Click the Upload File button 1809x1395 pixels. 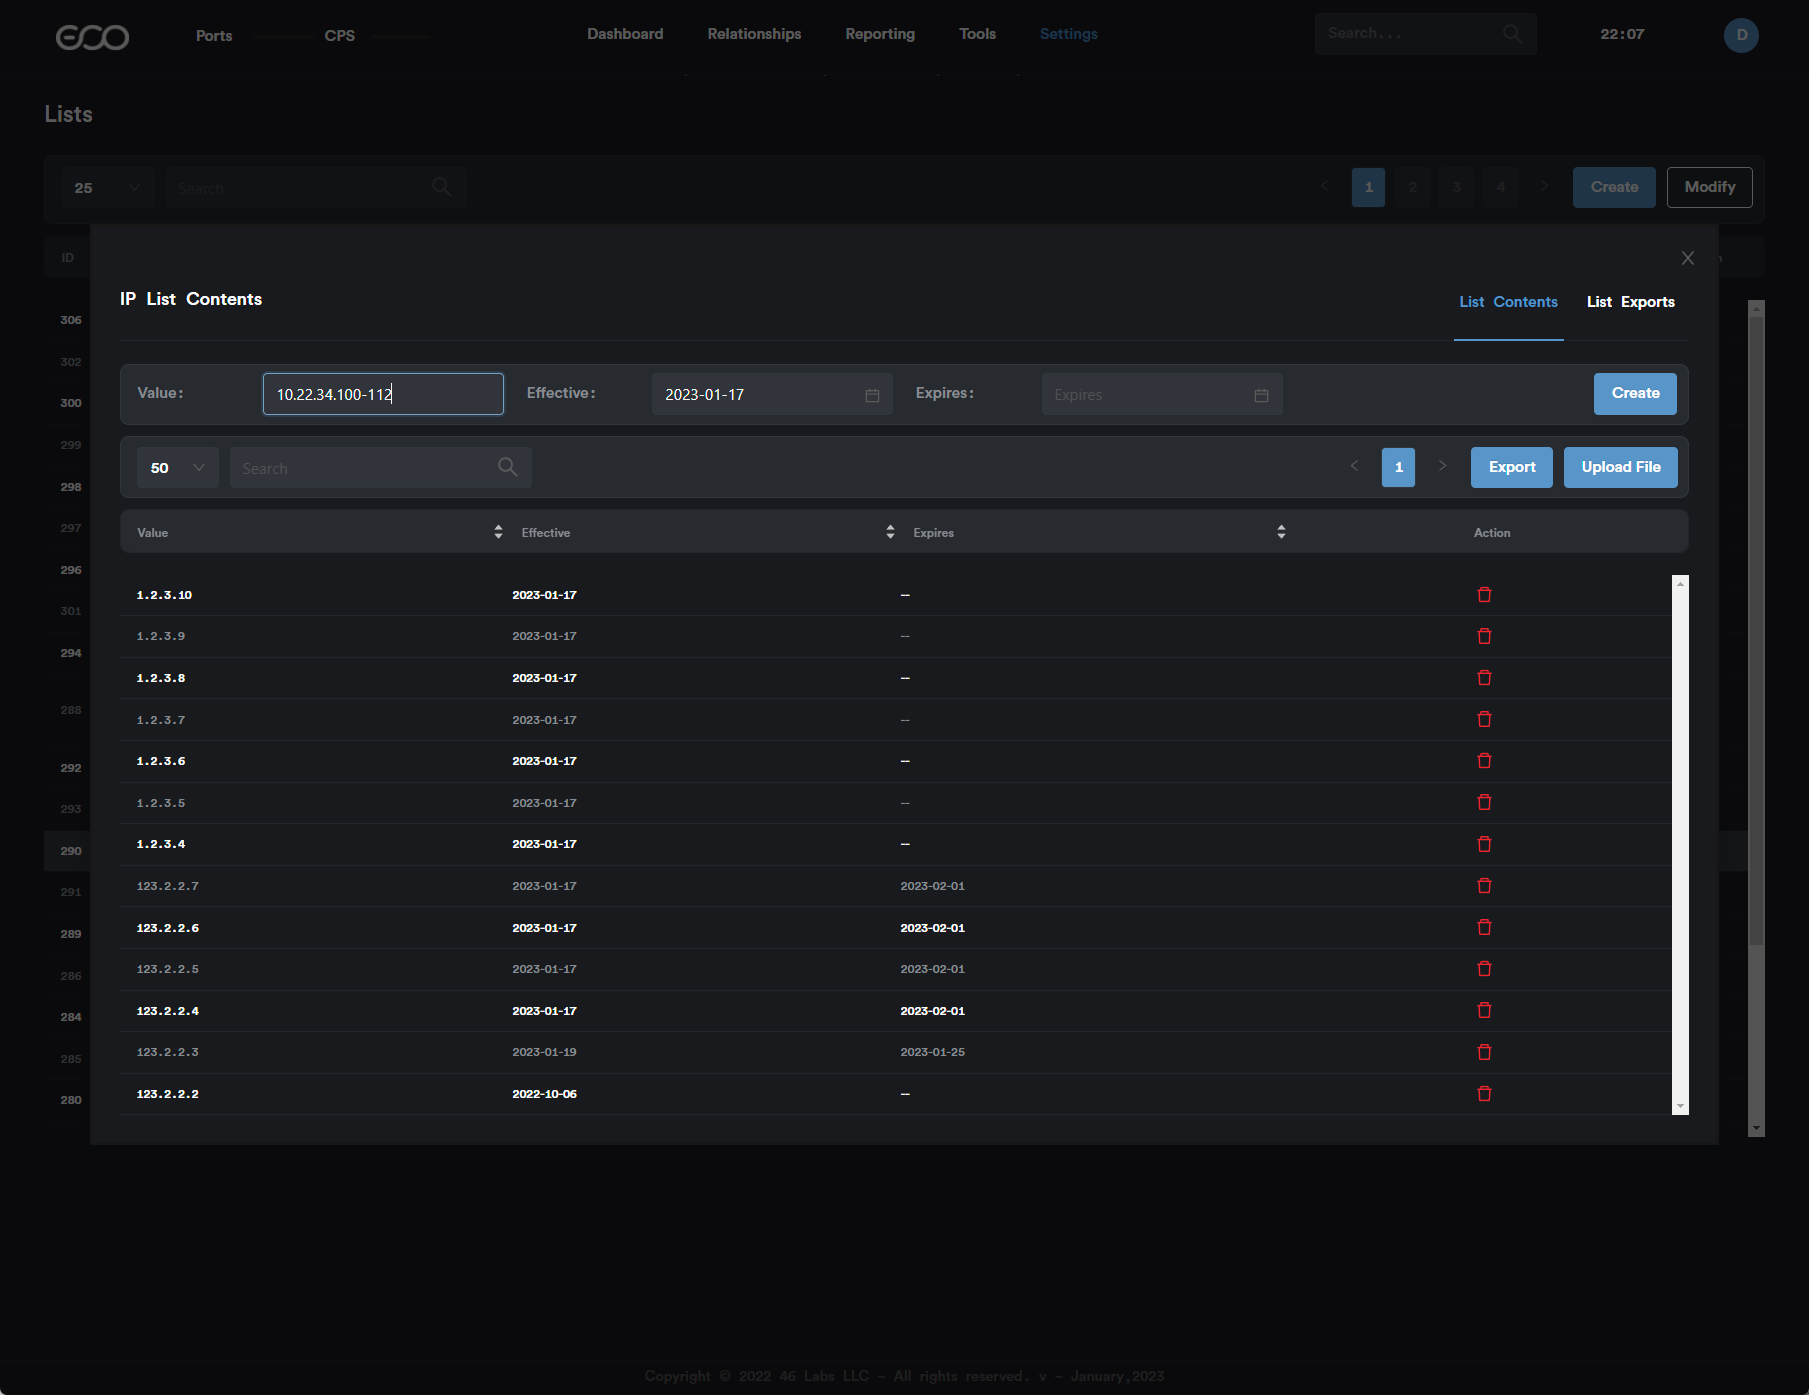tap(1621, 467)
